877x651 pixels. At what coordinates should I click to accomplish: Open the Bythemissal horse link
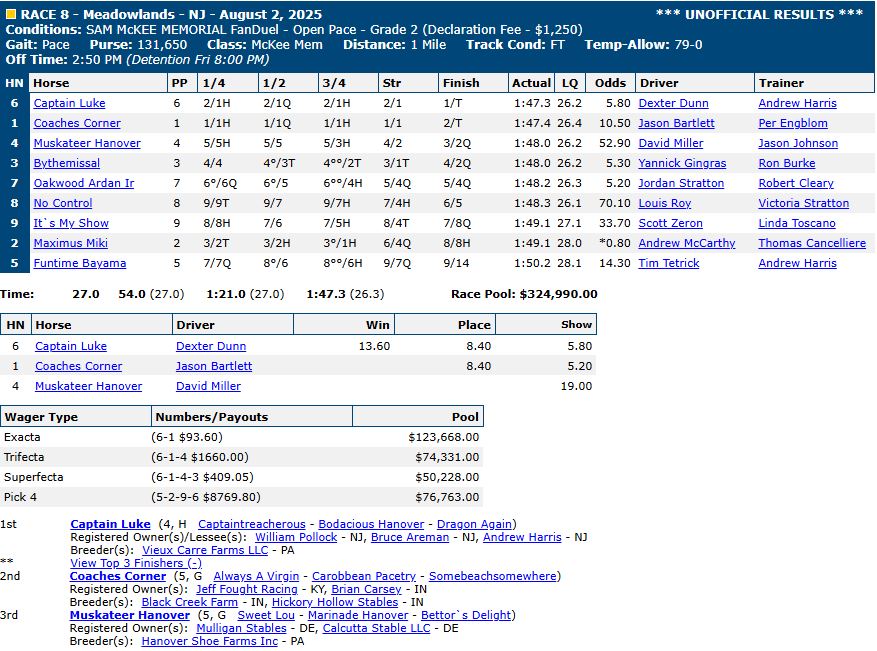coord(67,163)
